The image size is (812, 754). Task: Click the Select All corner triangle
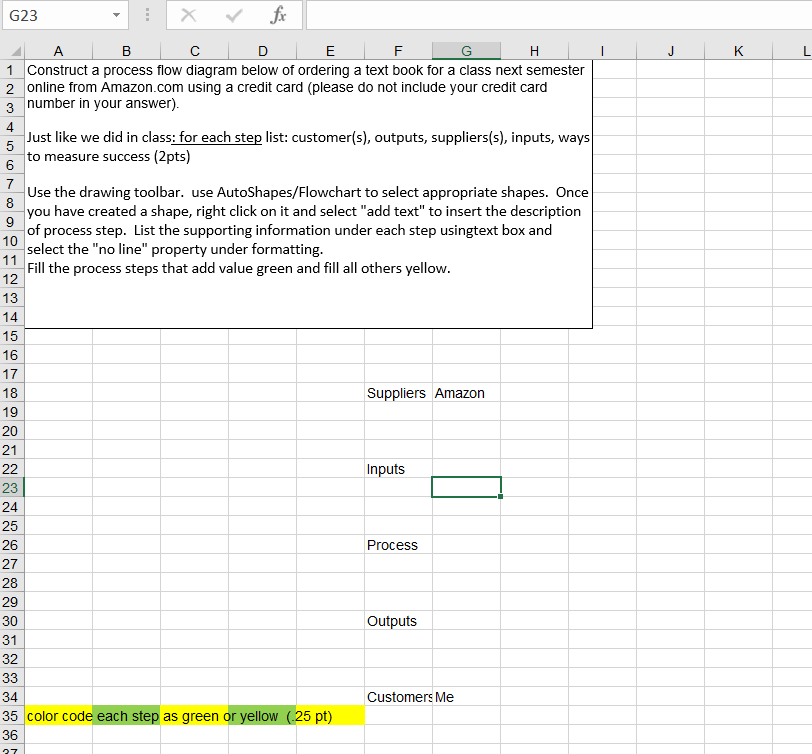point(16,51)
